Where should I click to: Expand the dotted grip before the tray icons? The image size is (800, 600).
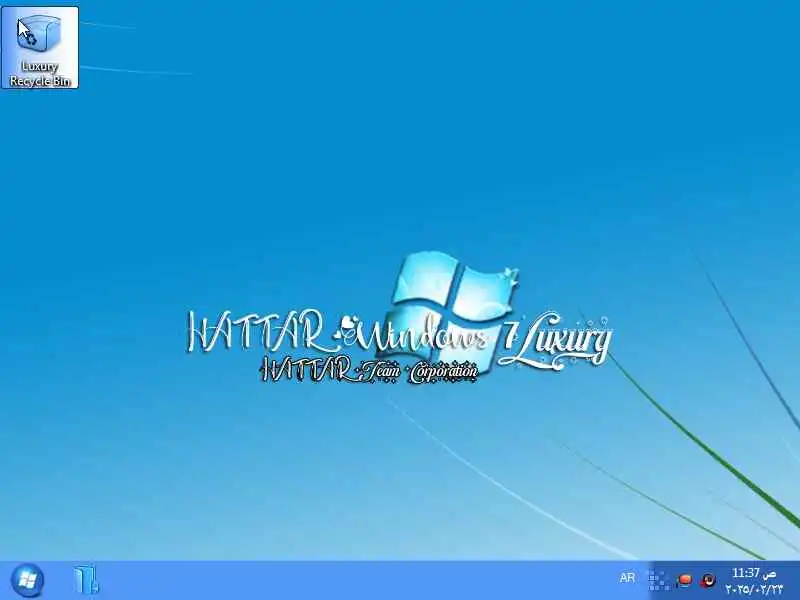(659, 580)
